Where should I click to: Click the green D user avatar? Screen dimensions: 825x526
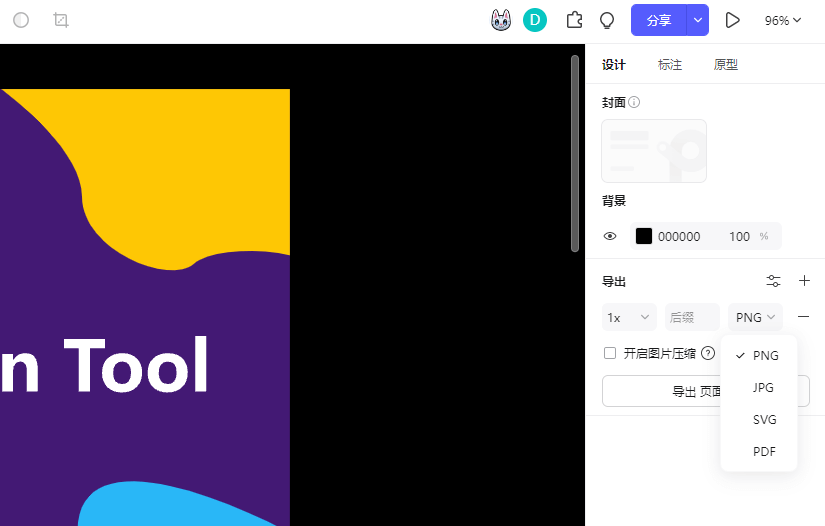click(x=535, y=21)
